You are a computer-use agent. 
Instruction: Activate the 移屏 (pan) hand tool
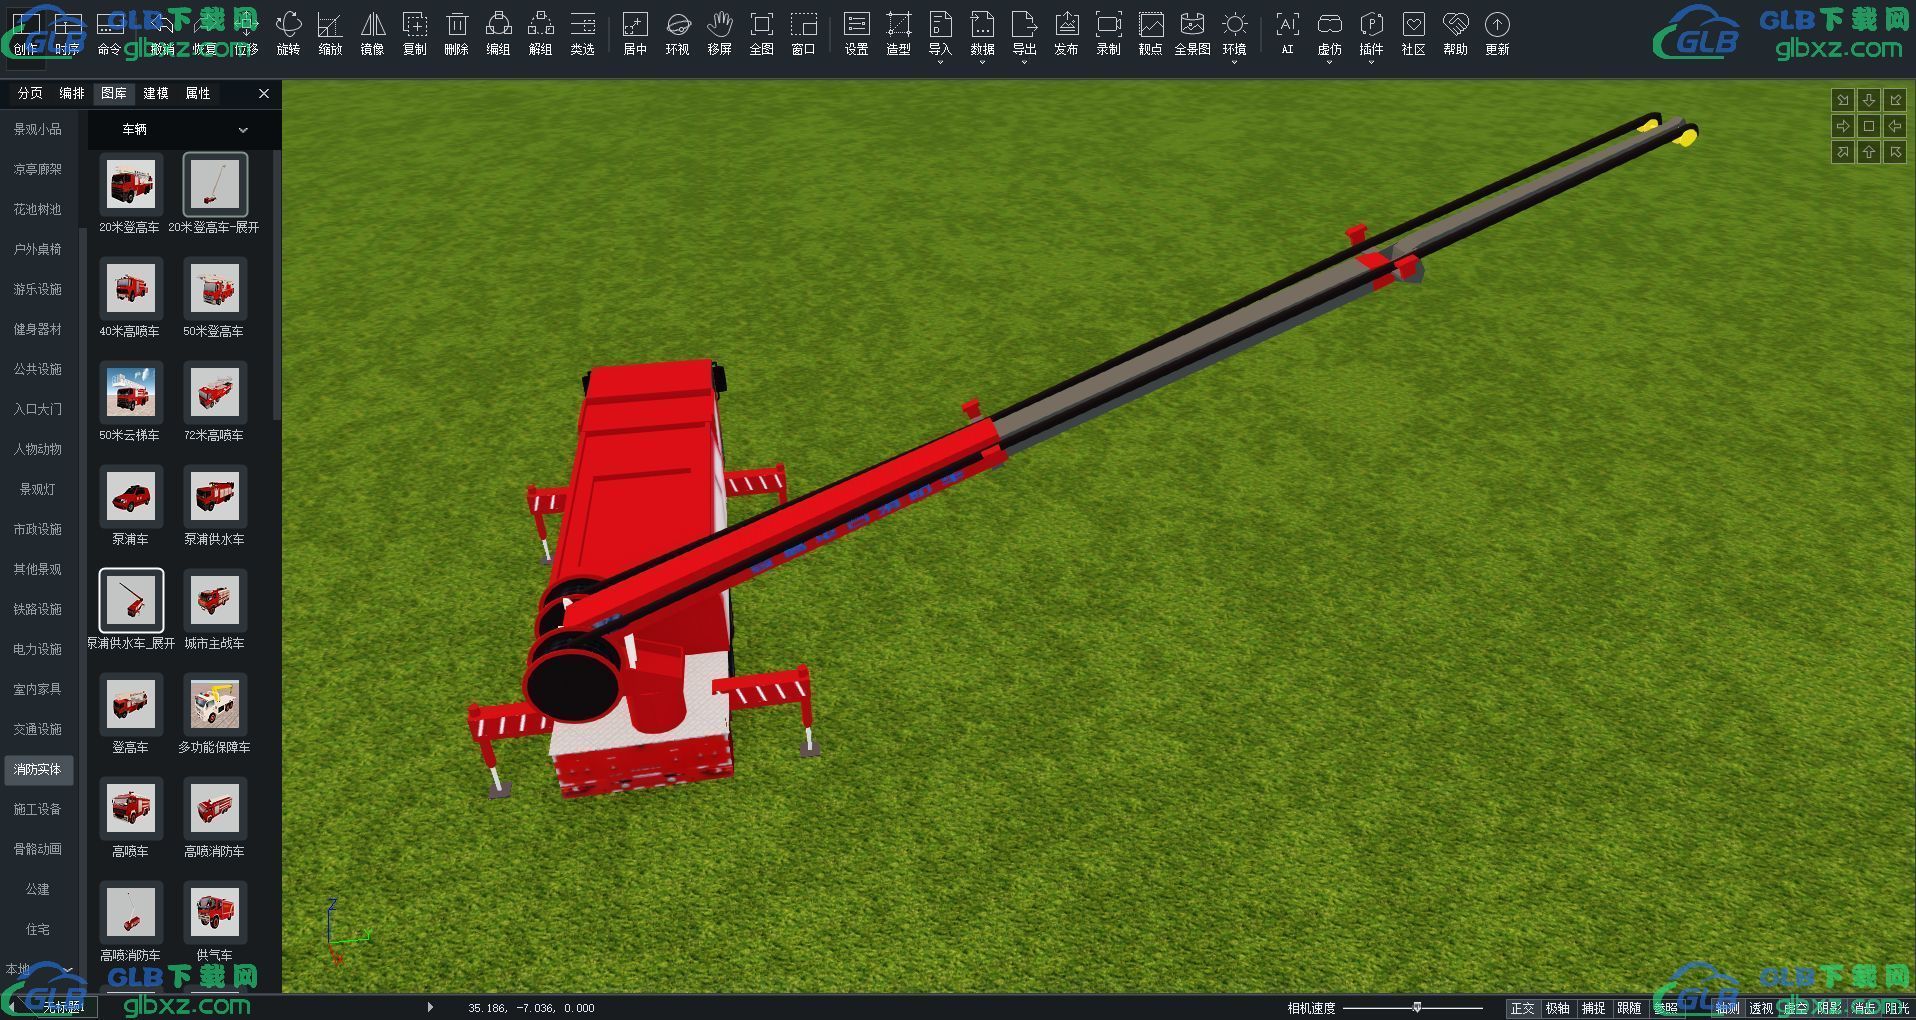[719, 33]
